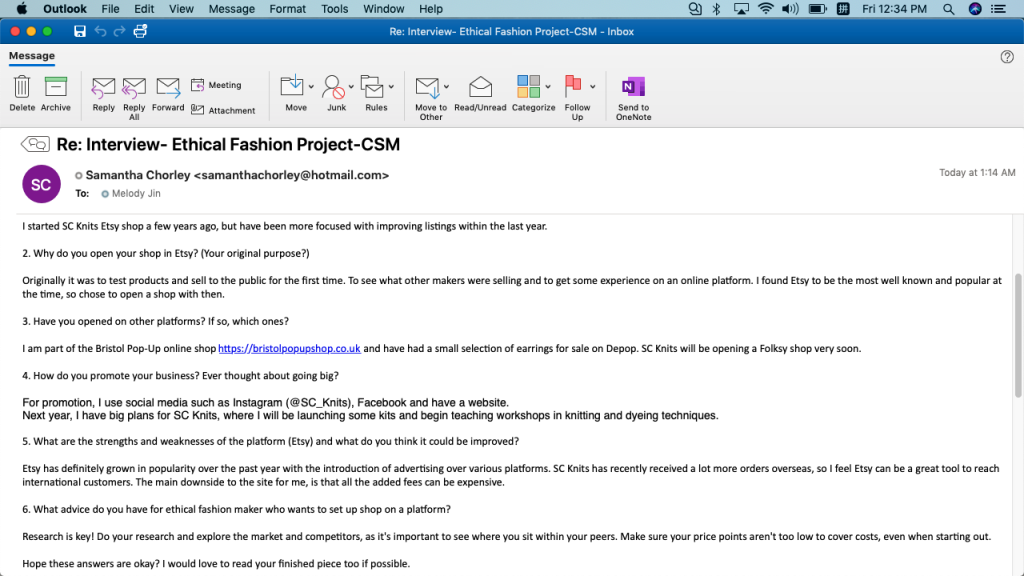Click the conversation thread icon beside subject
This screenshot has height=576, width=1024.
(35, 144)
